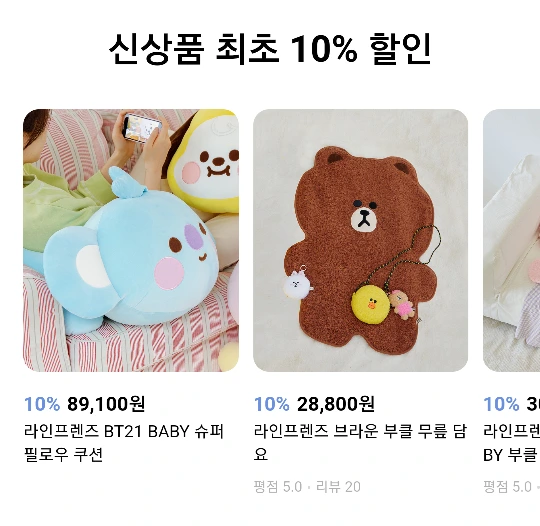The width and height of the screenshot is (540, 526).
Task: Open the BT21 BABY cushion product image
Action: coord(131,240)
